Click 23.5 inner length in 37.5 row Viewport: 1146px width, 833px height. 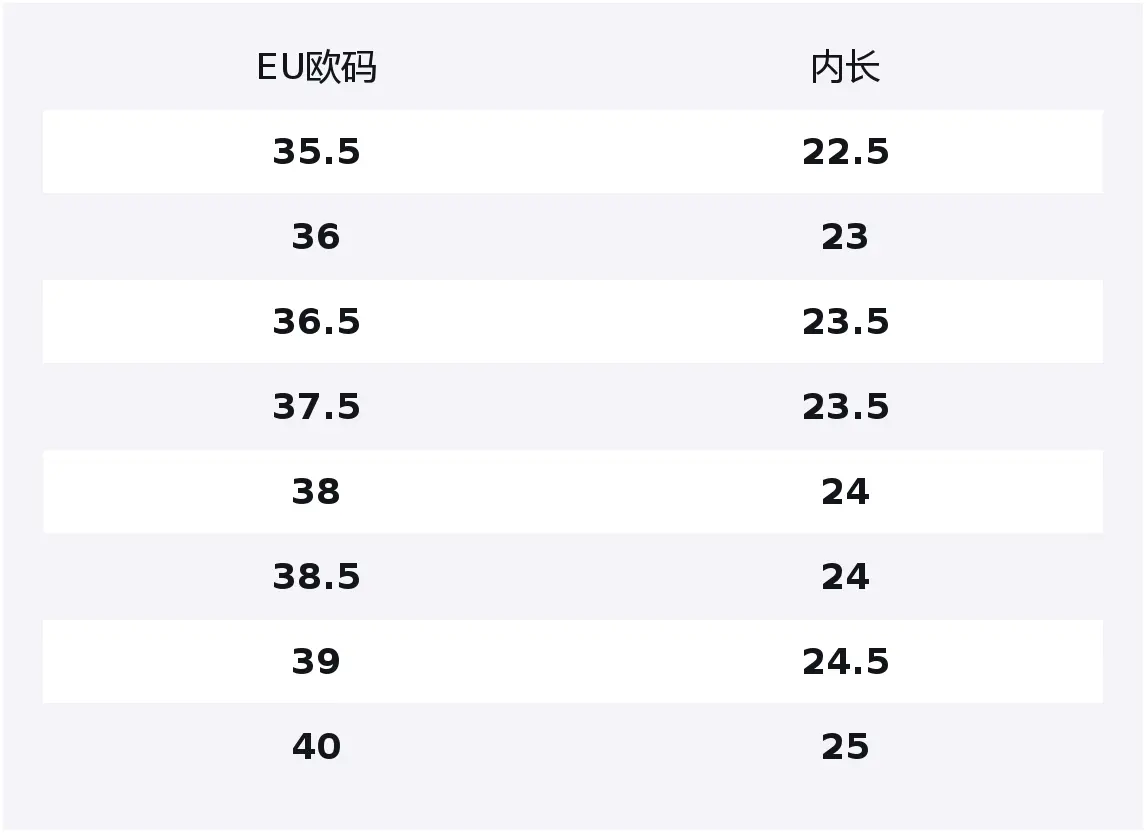pos(845,407)
